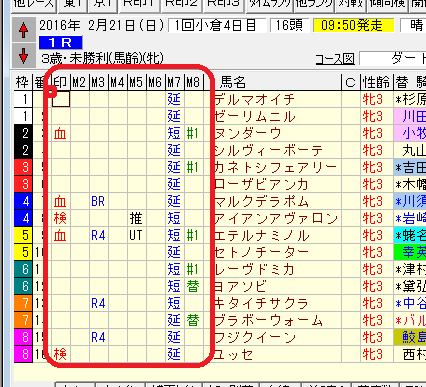The image size is (426, 387).
Task: Open the 対戦 tab
Action: [x=351, y=4]
